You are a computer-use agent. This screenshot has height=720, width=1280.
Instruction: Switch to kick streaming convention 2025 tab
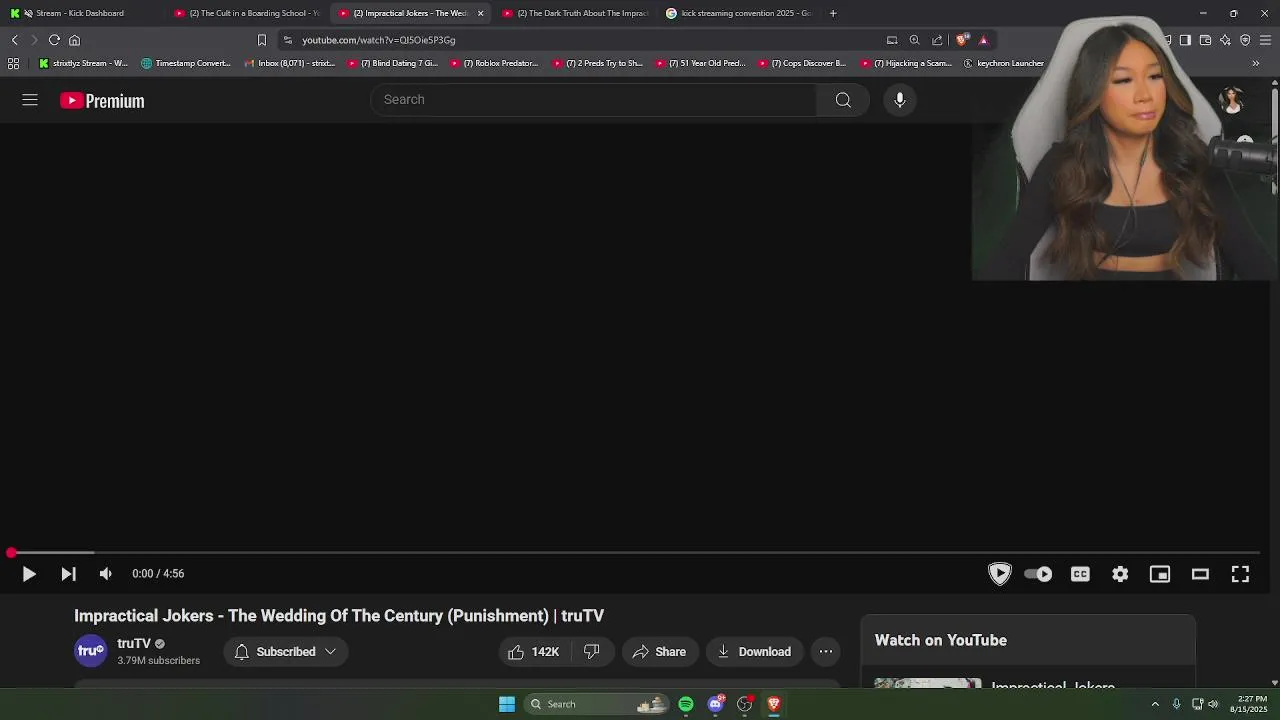tap(739, 13)
